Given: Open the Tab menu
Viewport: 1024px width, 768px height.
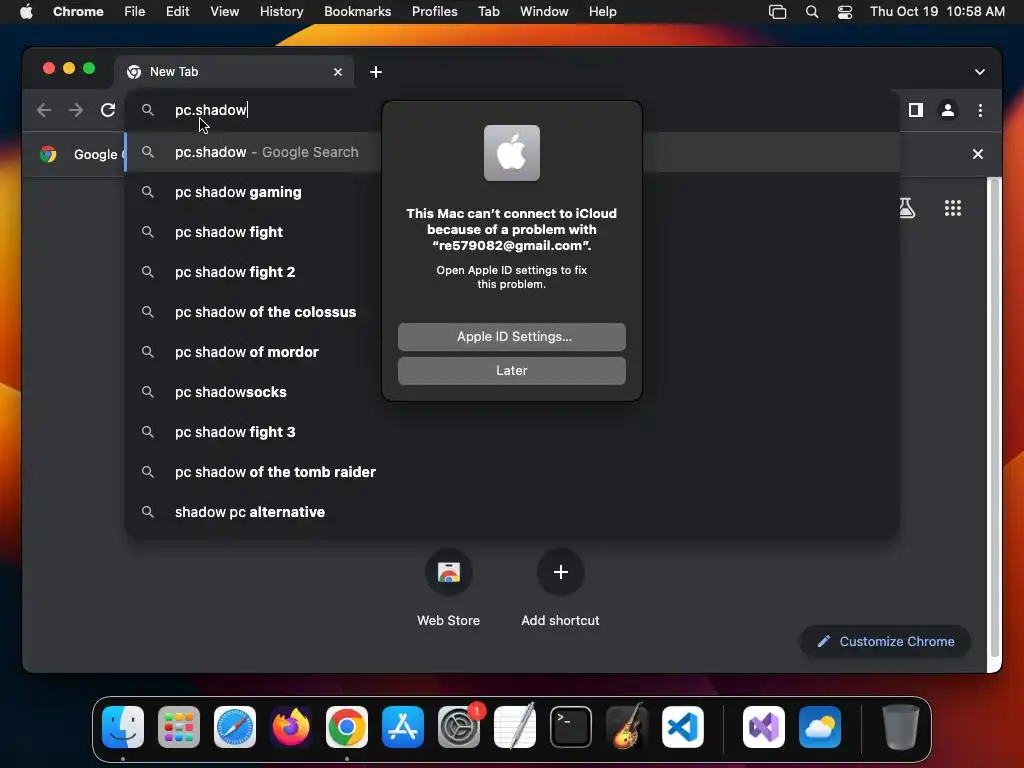Looking at the screenshot, I should pos(488,12).
